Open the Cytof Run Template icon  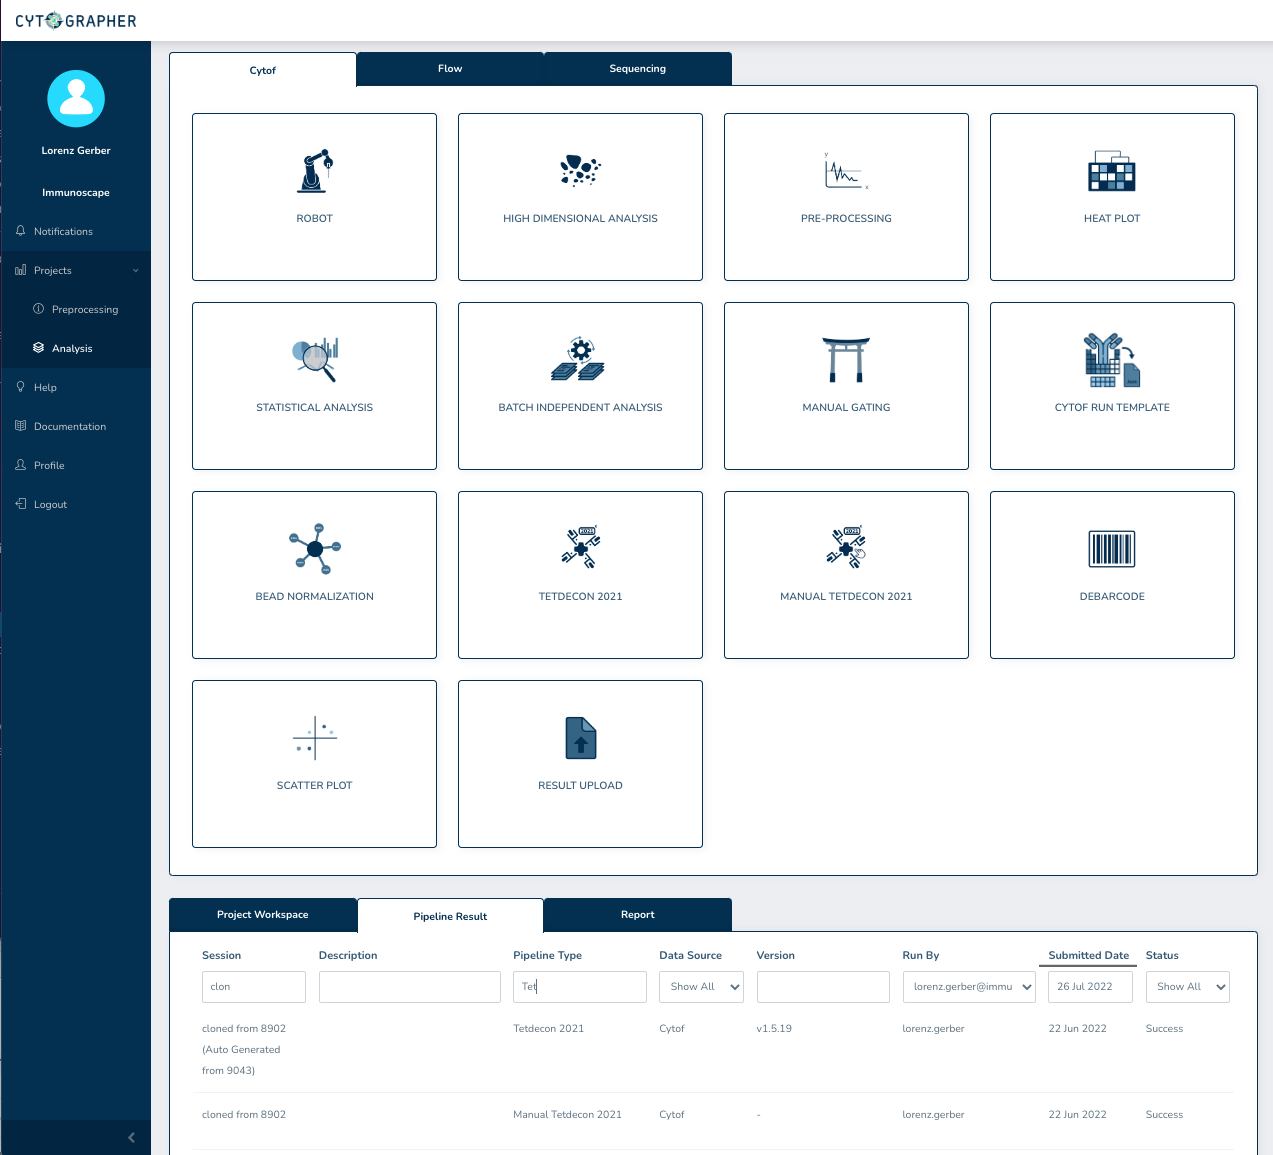[1112, 360]
